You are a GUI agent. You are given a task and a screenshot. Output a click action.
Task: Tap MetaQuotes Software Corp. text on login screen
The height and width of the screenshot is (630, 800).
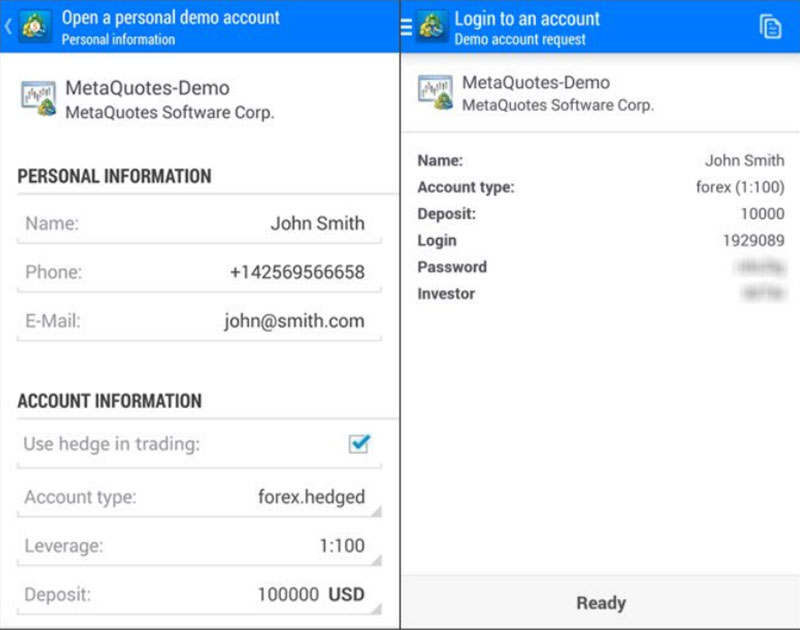(x=558, y=105)
